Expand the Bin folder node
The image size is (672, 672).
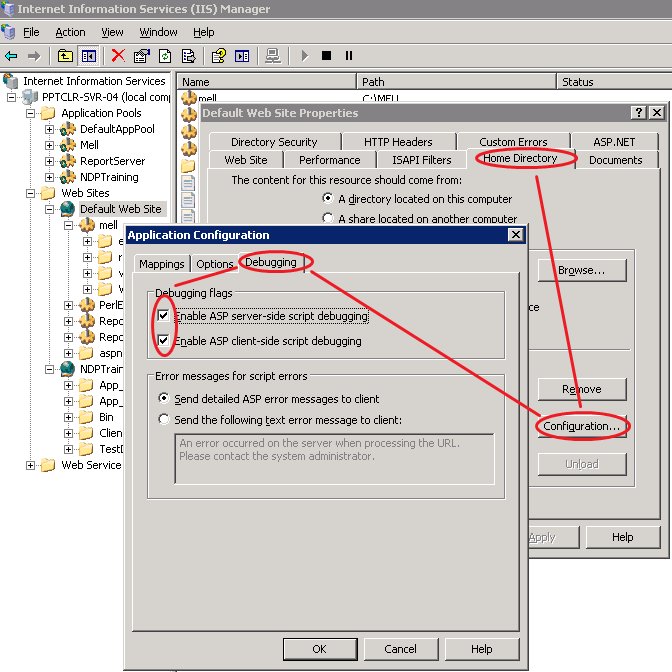[x=68, y=417]
